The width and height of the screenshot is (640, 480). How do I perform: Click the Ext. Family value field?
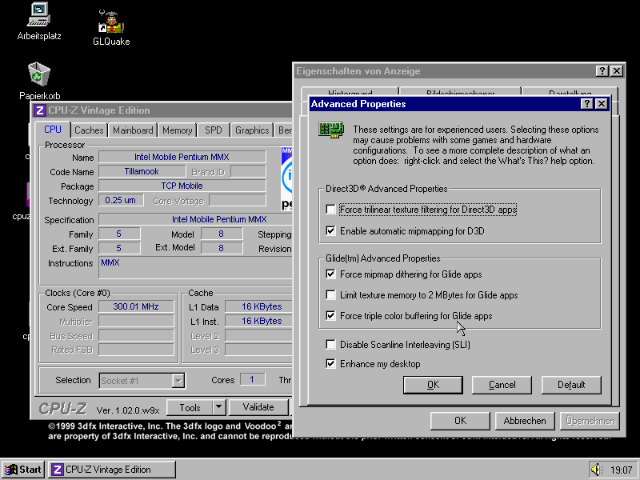(119, 248)
